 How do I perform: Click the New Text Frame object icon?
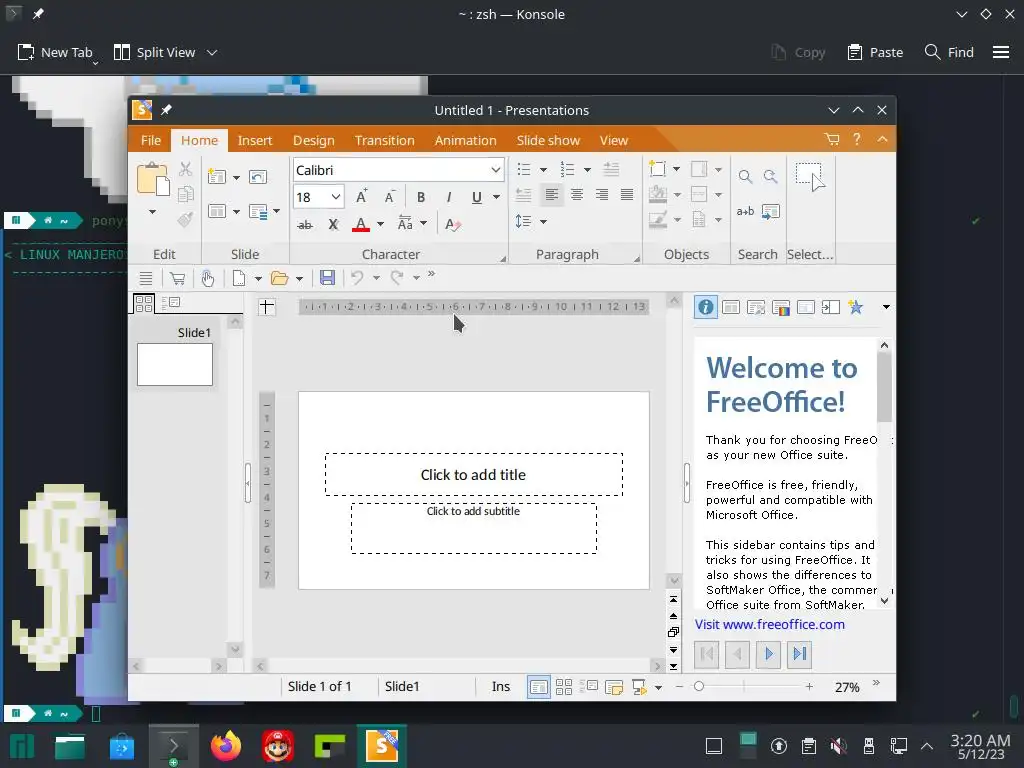tap(658, 169)
